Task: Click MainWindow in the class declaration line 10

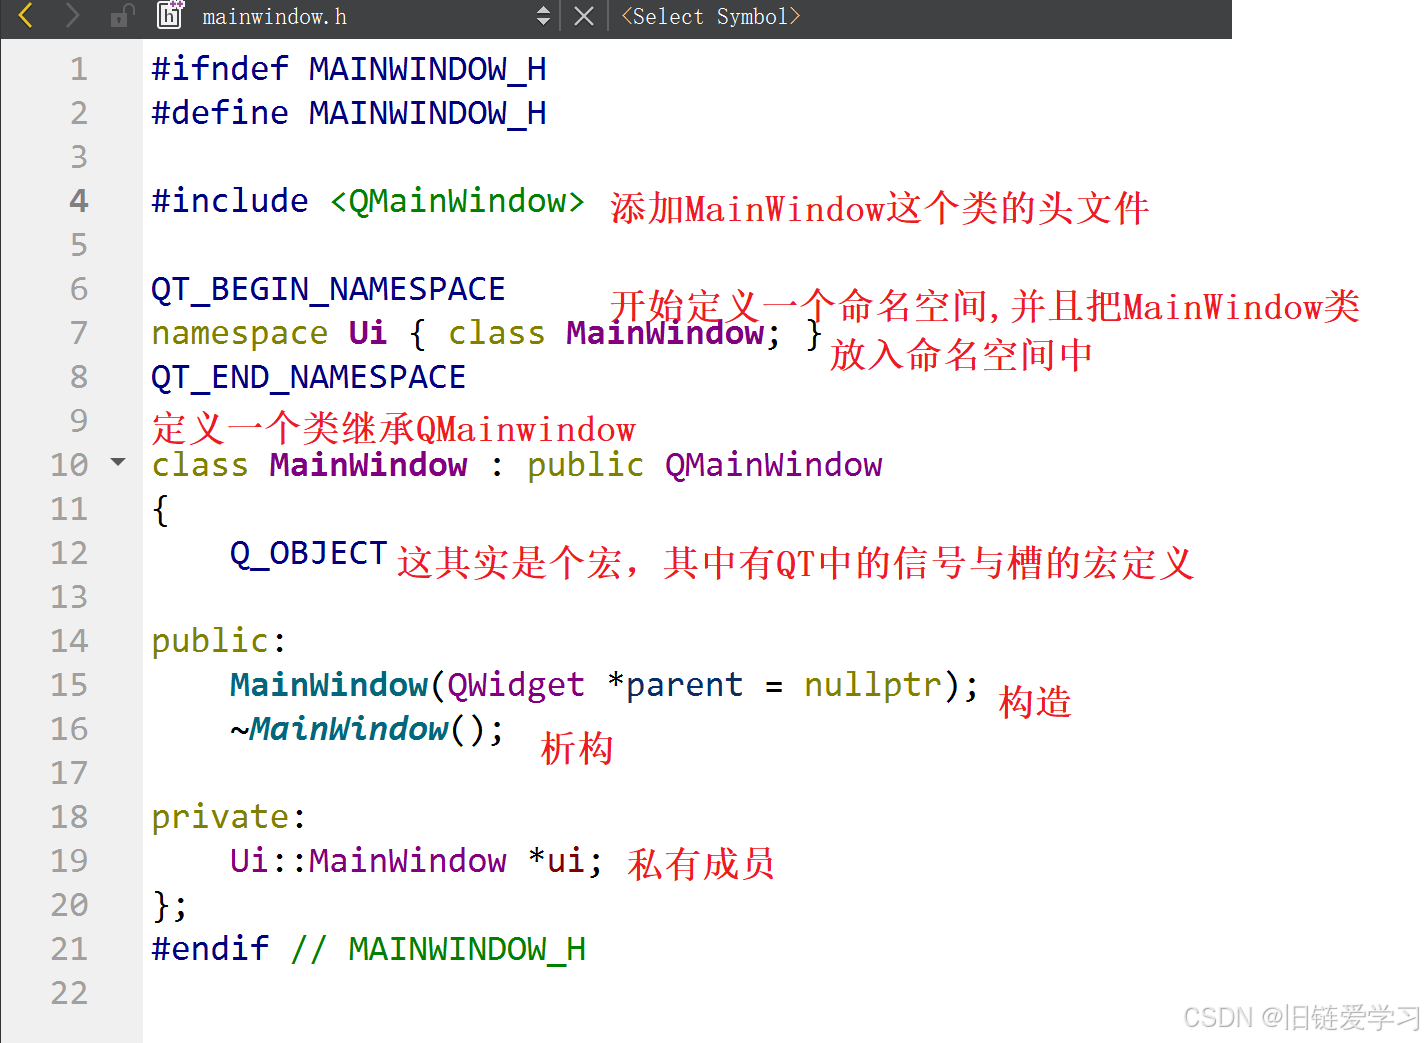Action: pos(368,465)
